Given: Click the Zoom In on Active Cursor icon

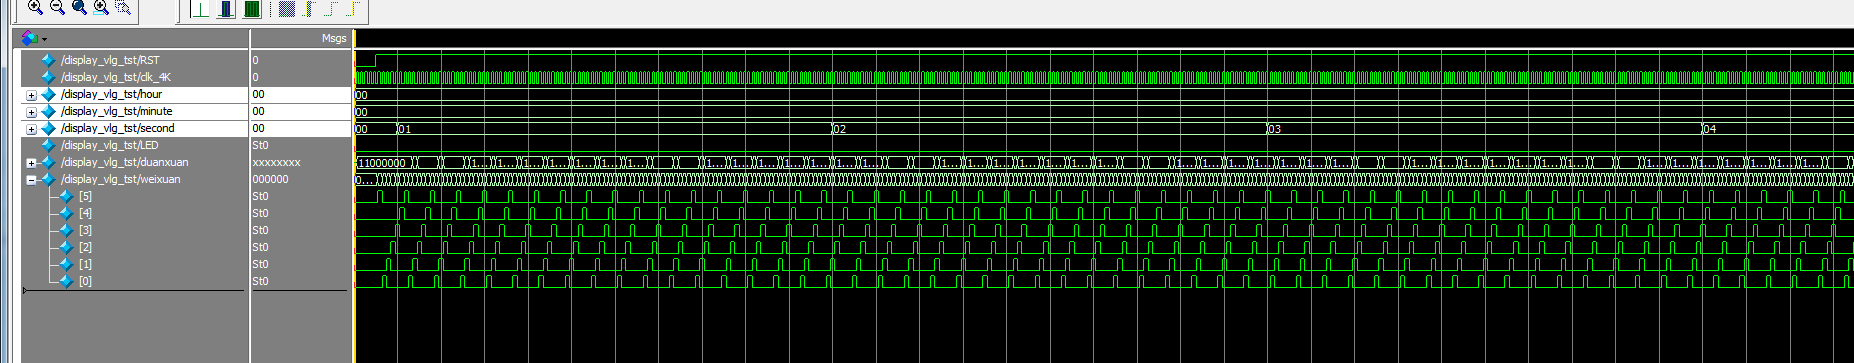Looking at the screenshot, I should (x=101, y=7).
